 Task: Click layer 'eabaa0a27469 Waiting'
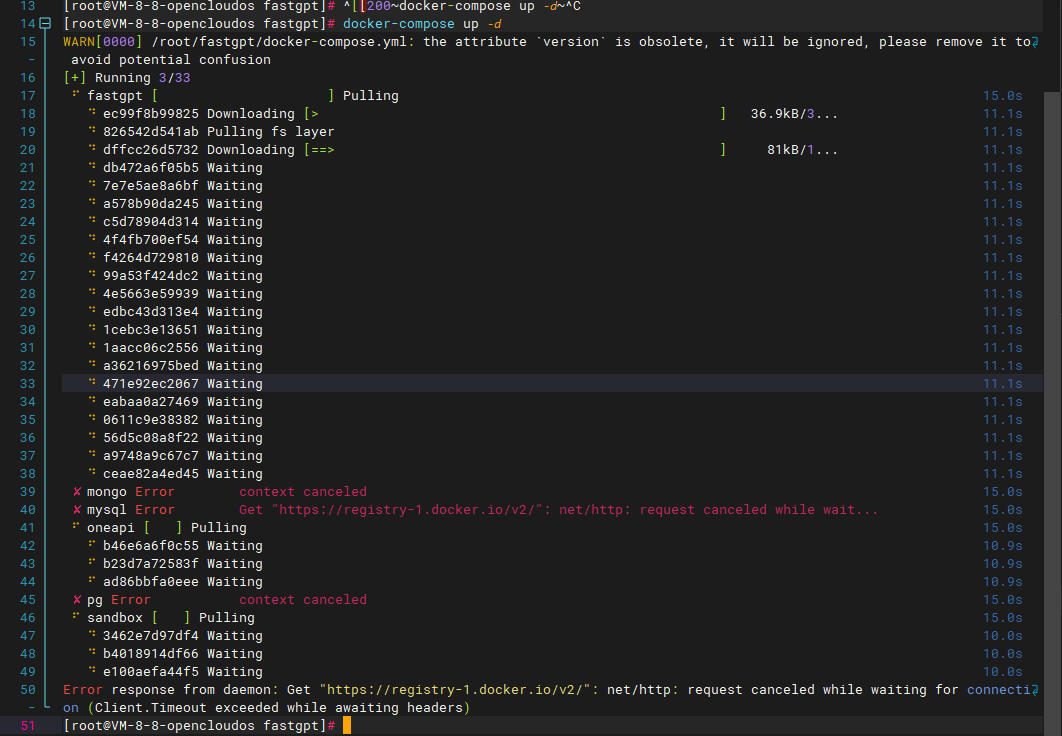tap(182, 402)
